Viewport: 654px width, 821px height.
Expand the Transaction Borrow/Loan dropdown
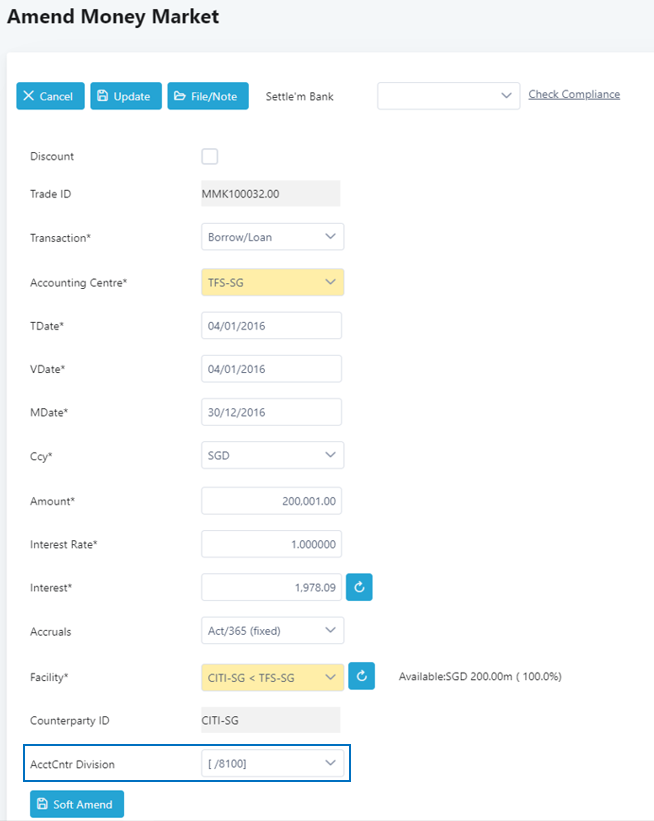tap(273, 237)
